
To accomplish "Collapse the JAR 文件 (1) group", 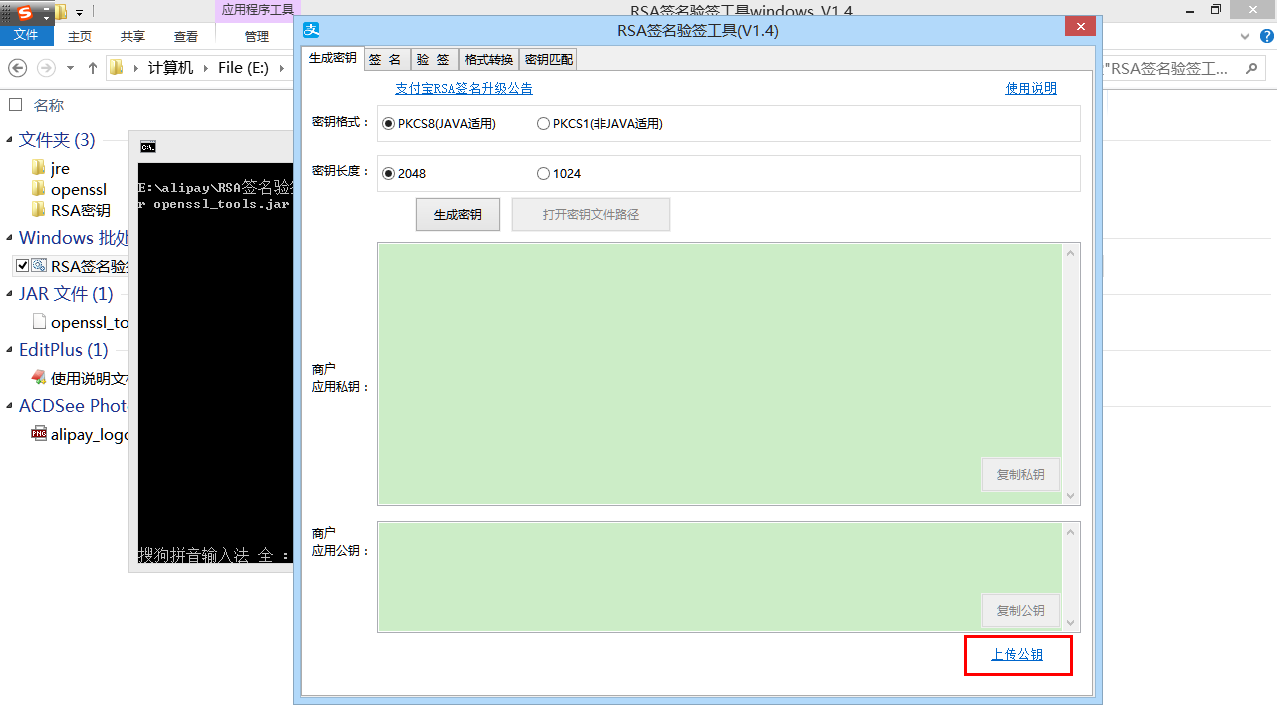I will click(10, 294).
